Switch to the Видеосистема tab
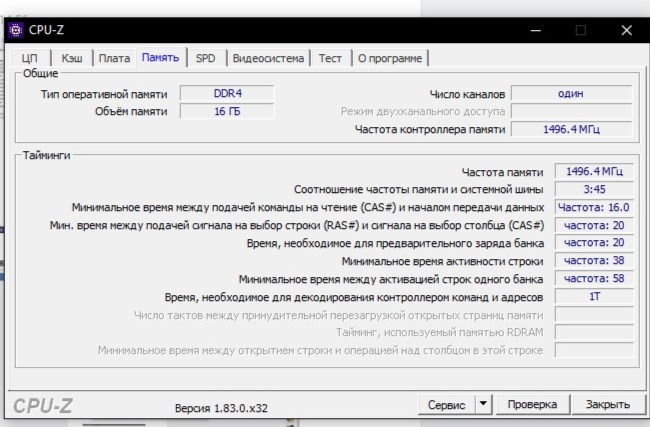This screenshot has height=427, width=650. 267,59
